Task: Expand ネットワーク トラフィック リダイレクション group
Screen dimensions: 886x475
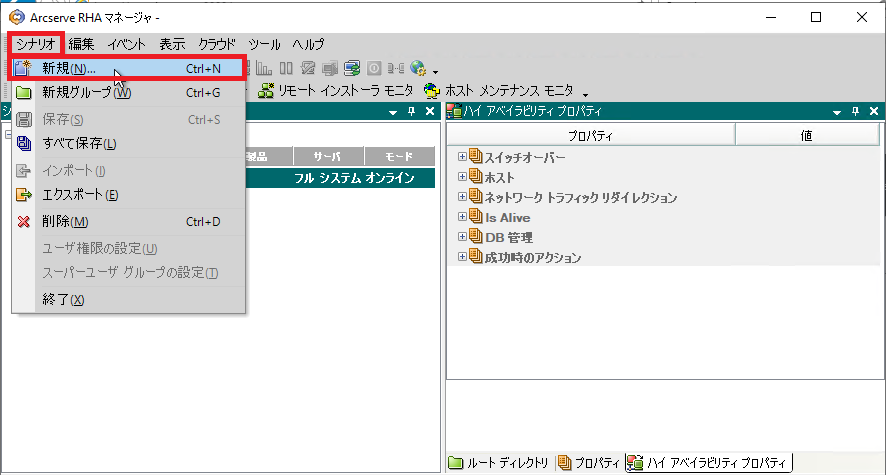Action: tap(462, 197)
